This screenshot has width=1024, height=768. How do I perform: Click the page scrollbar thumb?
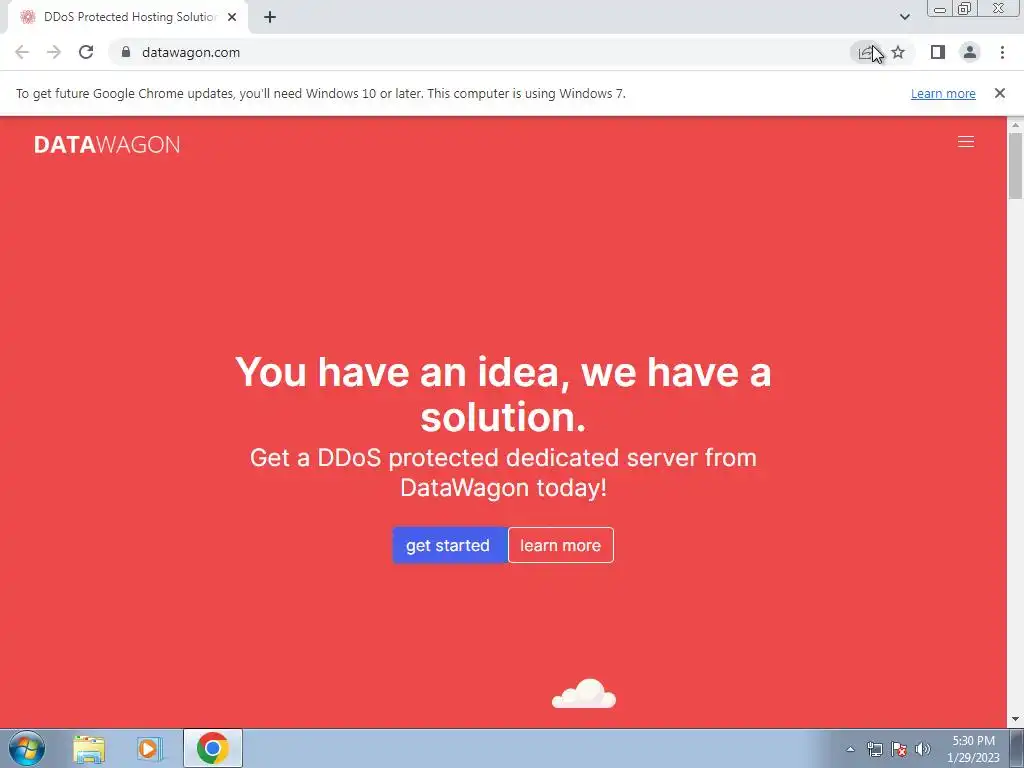click(1015, 166)
